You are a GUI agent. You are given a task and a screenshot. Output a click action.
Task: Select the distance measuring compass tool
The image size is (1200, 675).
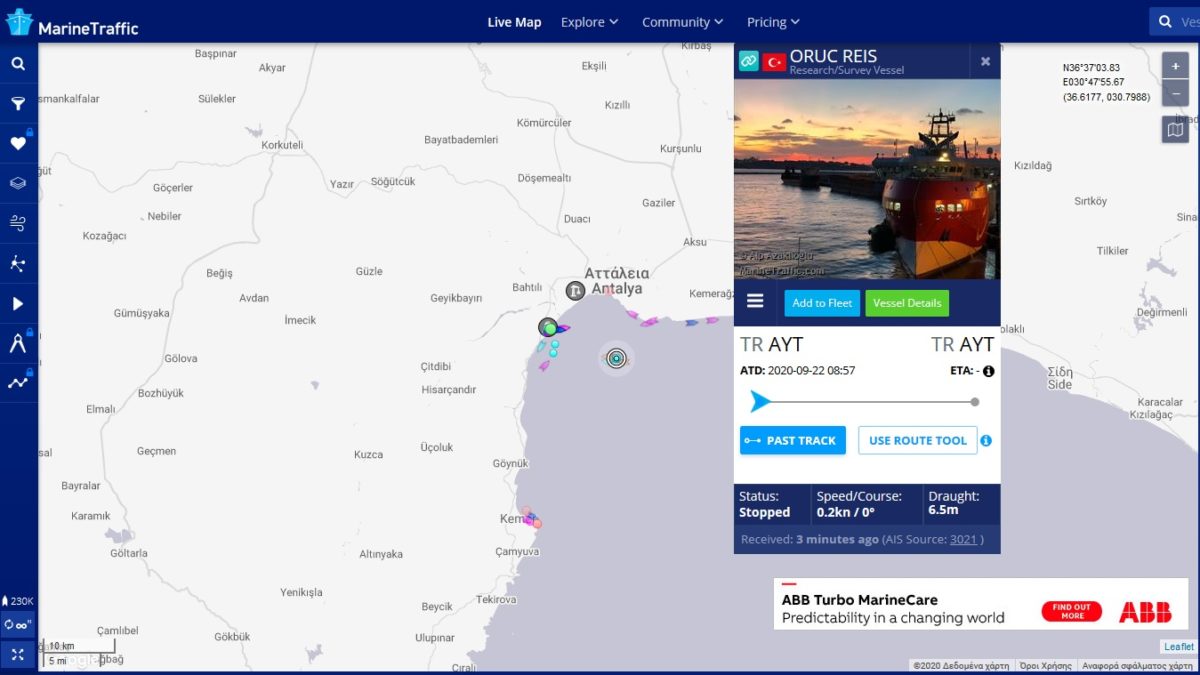click(x=18, y=343)
